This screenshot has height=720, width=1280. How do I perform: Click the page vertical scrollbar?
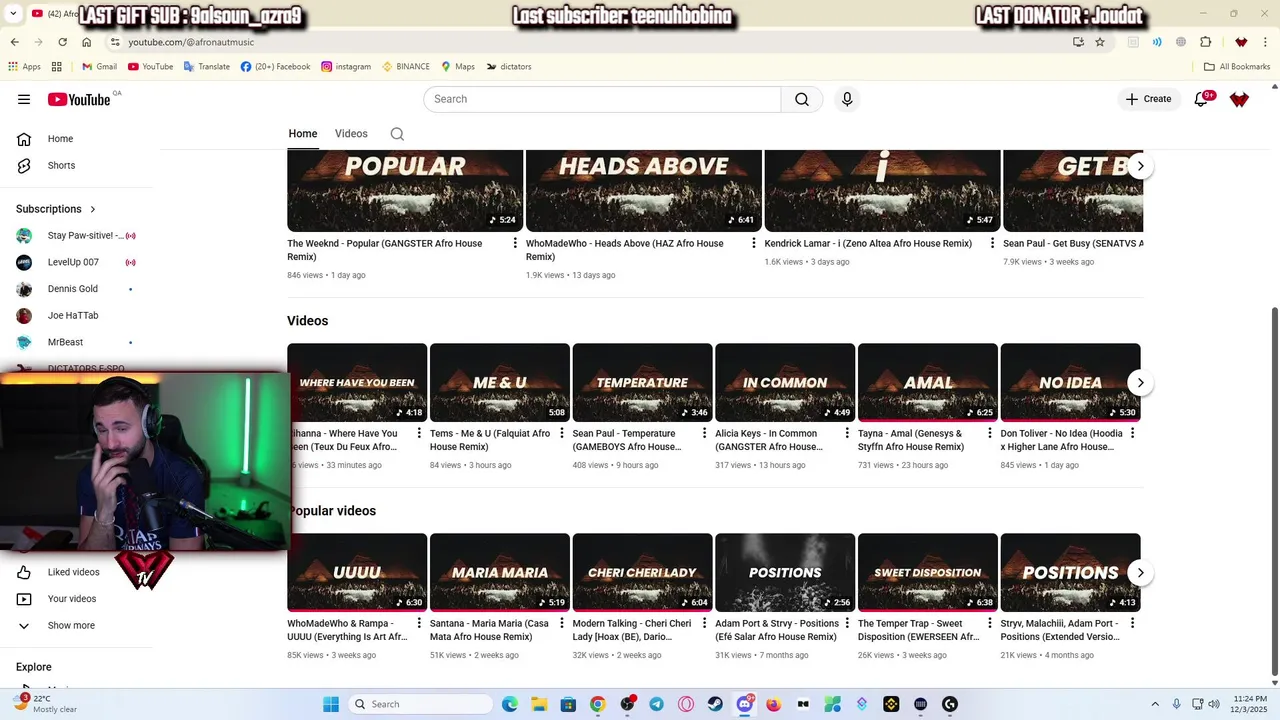[1273, 490]
